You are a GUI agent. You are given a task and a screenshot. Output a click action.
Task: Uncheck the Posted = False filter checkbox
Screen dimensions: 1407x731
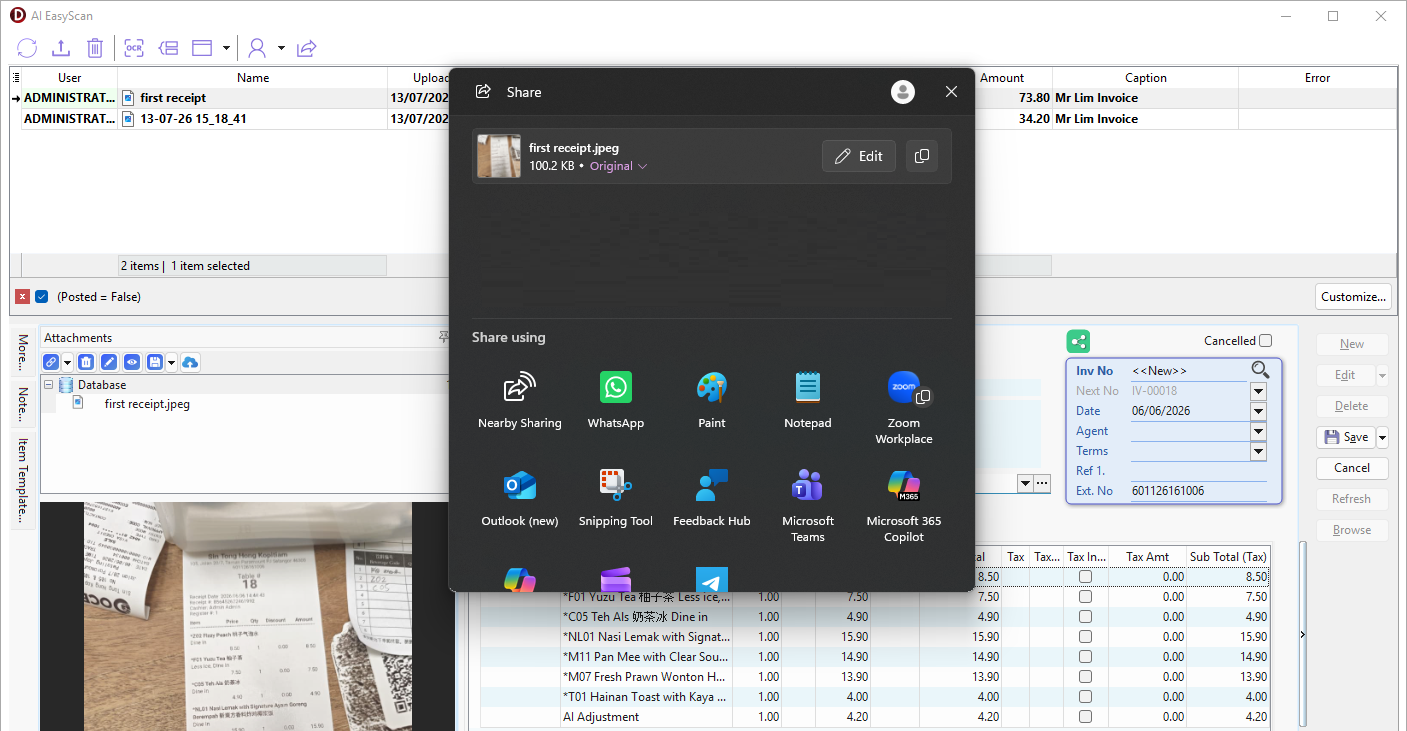pyautogui.click(x=42, y=297)
